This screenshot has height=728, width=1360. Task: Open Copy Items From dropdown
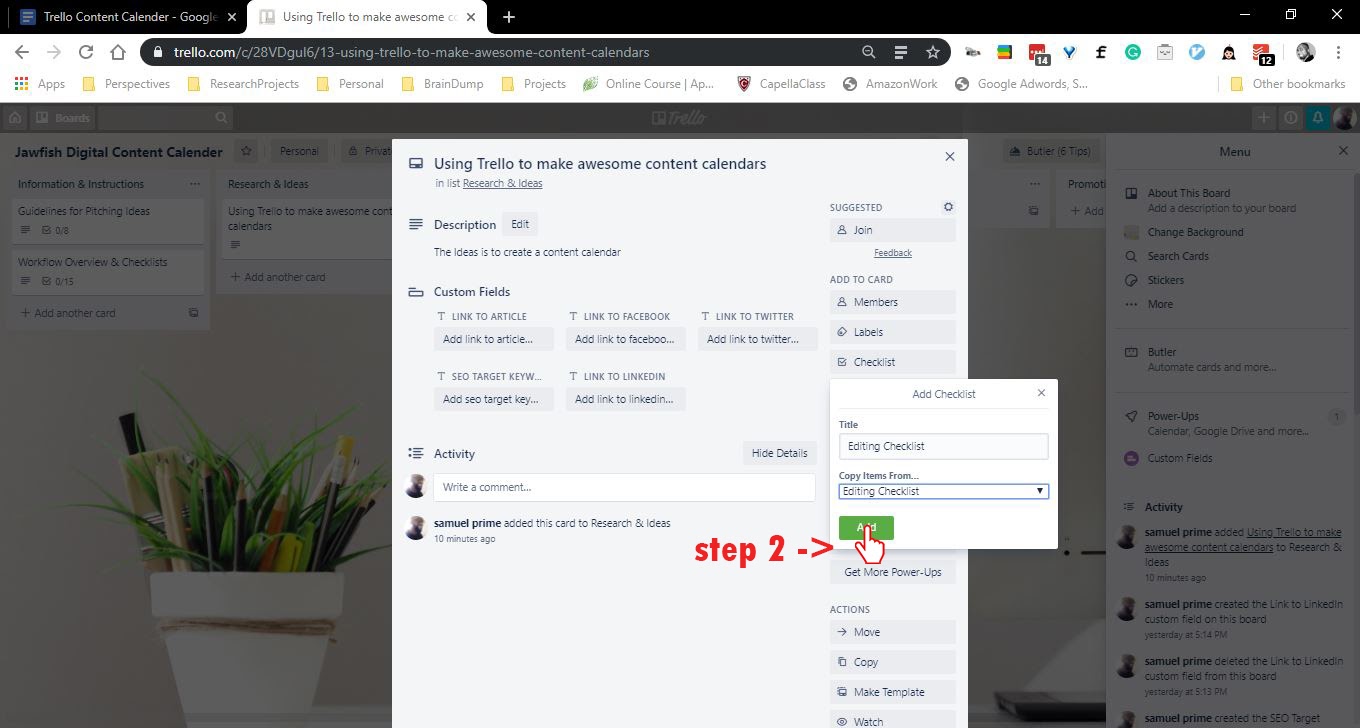pos(943,491)
